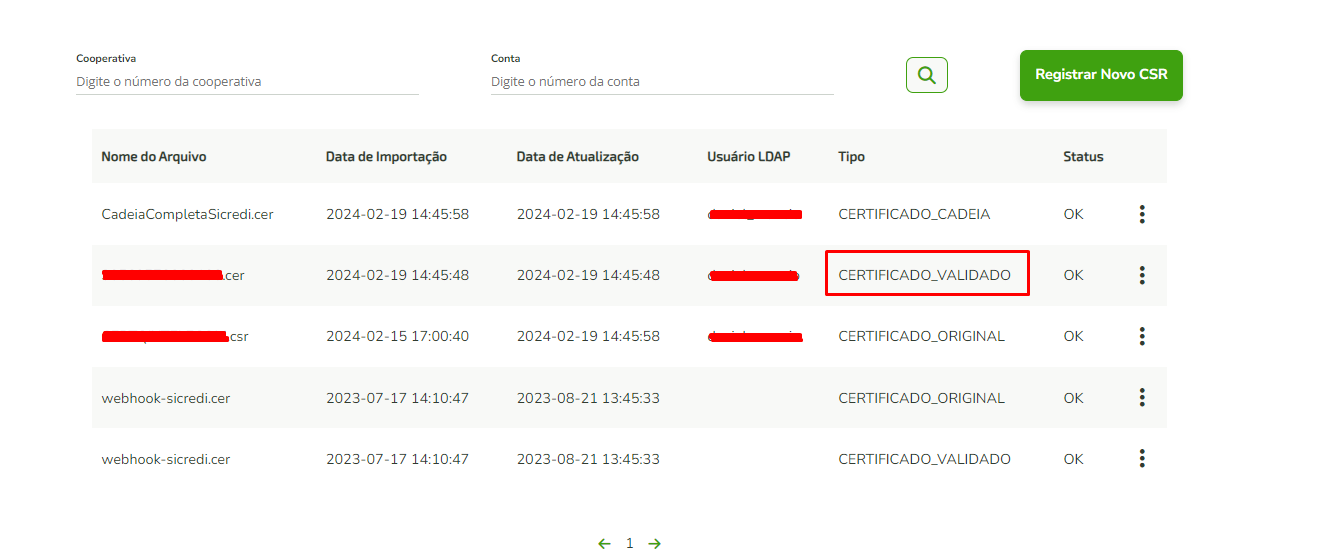
Task: Open three-dot menu for the .csr file row
Action: (x=1141, y=336)
